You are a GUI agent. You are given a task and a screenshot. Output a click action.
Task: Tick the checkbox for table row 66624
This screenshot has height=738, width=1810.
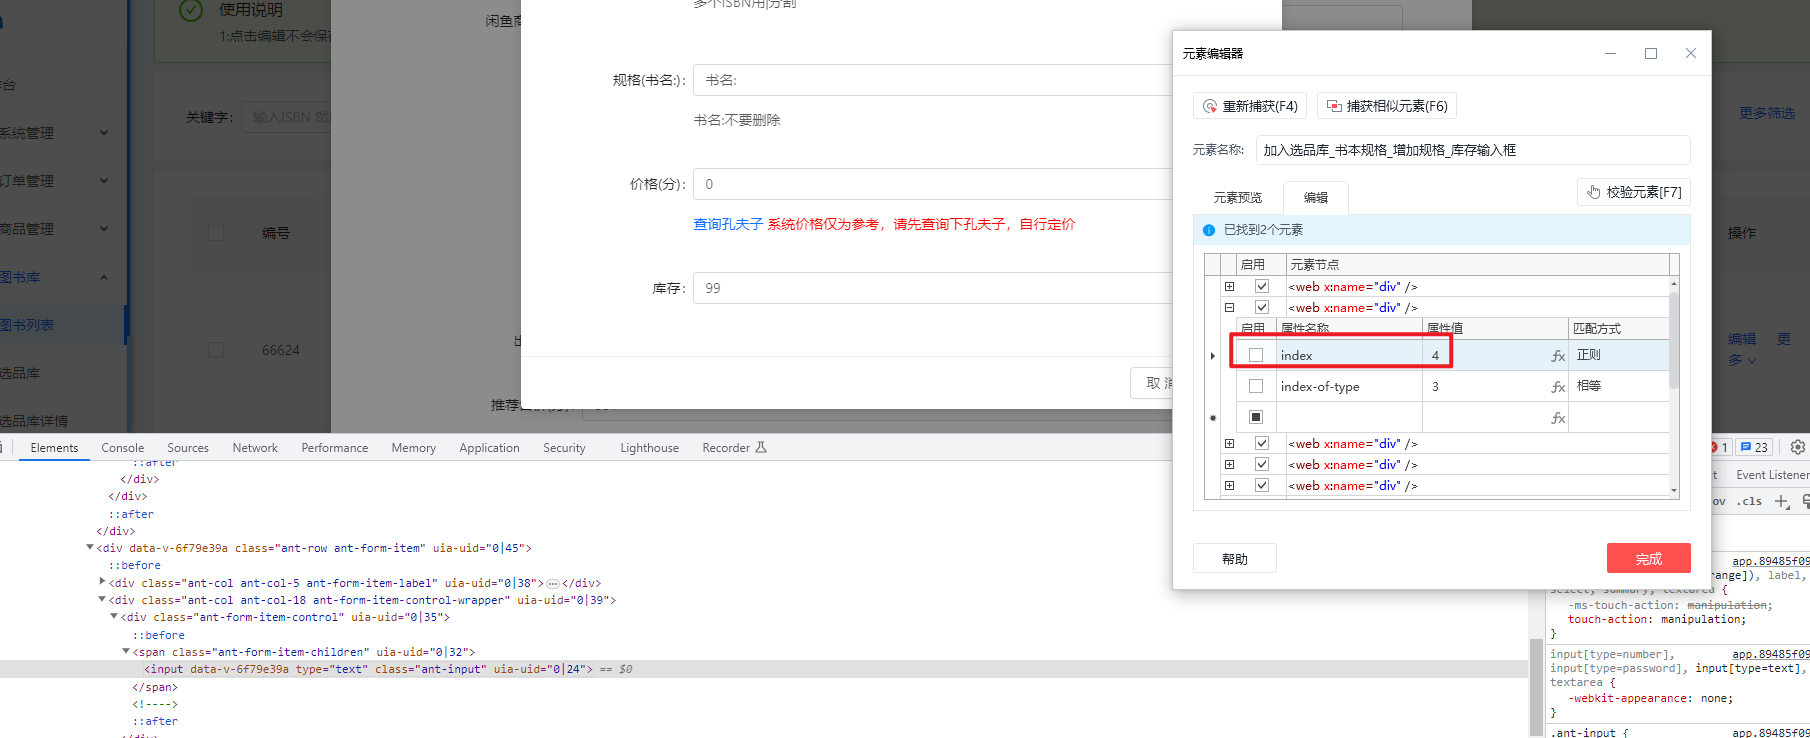216,350
